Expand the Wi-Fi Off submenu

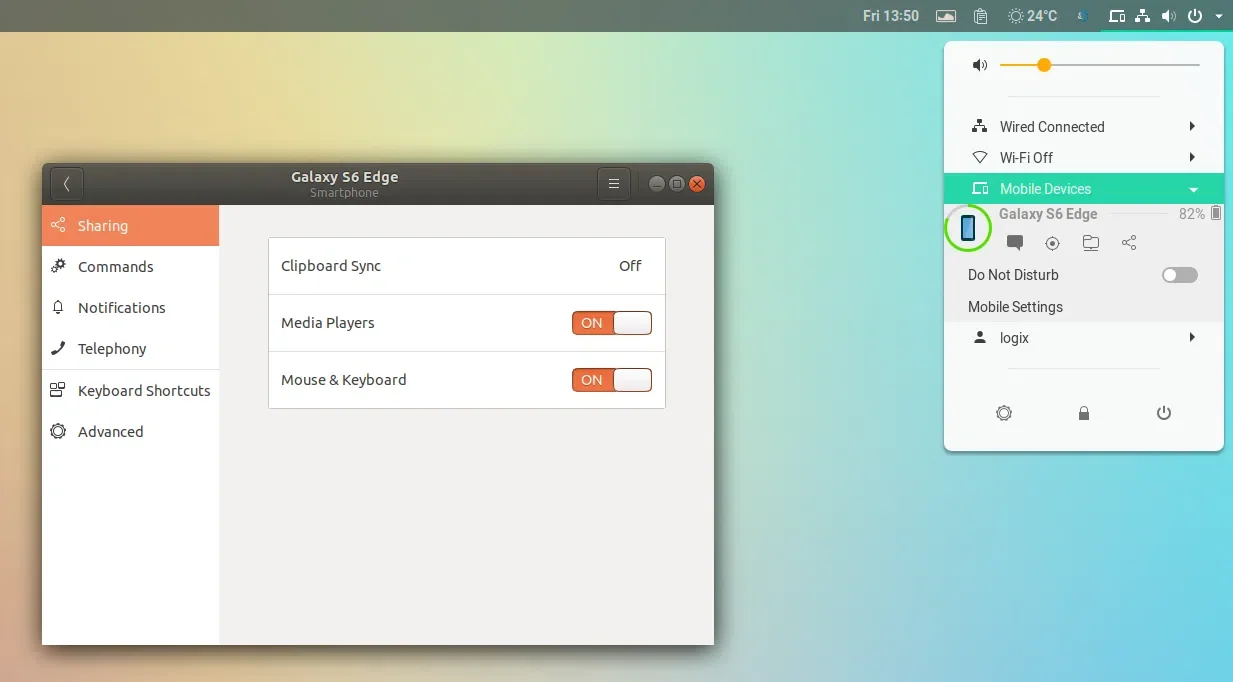coord(1084,158)
